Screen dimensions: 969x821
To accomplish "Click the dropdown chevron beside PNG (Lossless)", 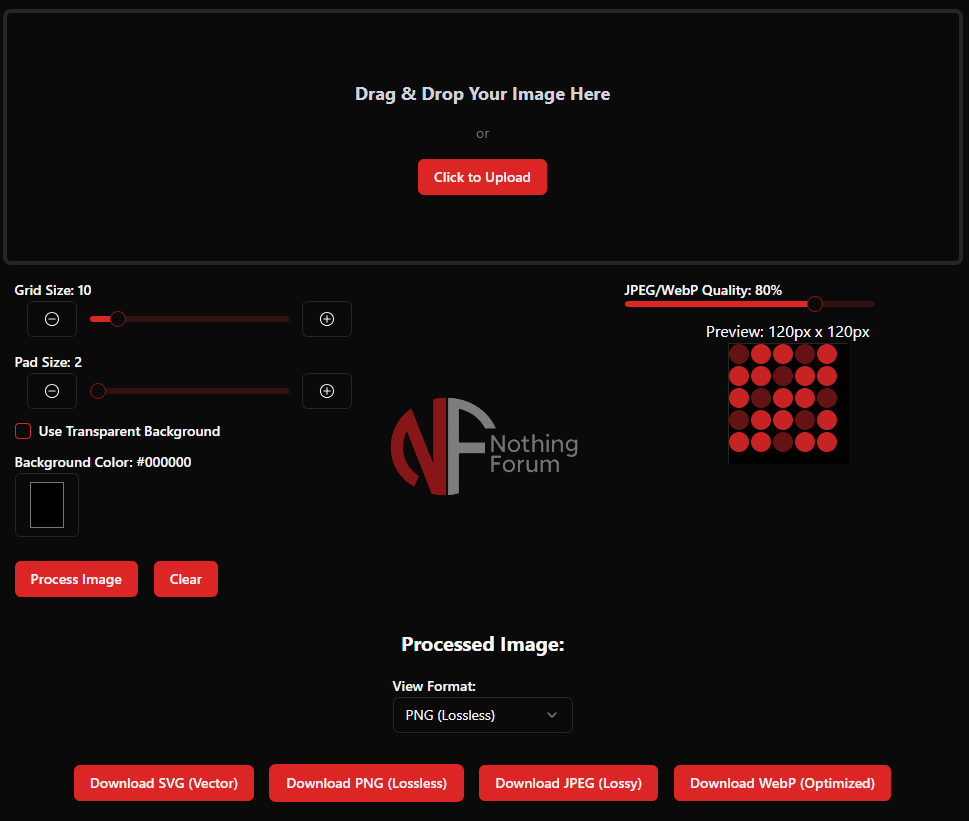I will tap(552, 715).
